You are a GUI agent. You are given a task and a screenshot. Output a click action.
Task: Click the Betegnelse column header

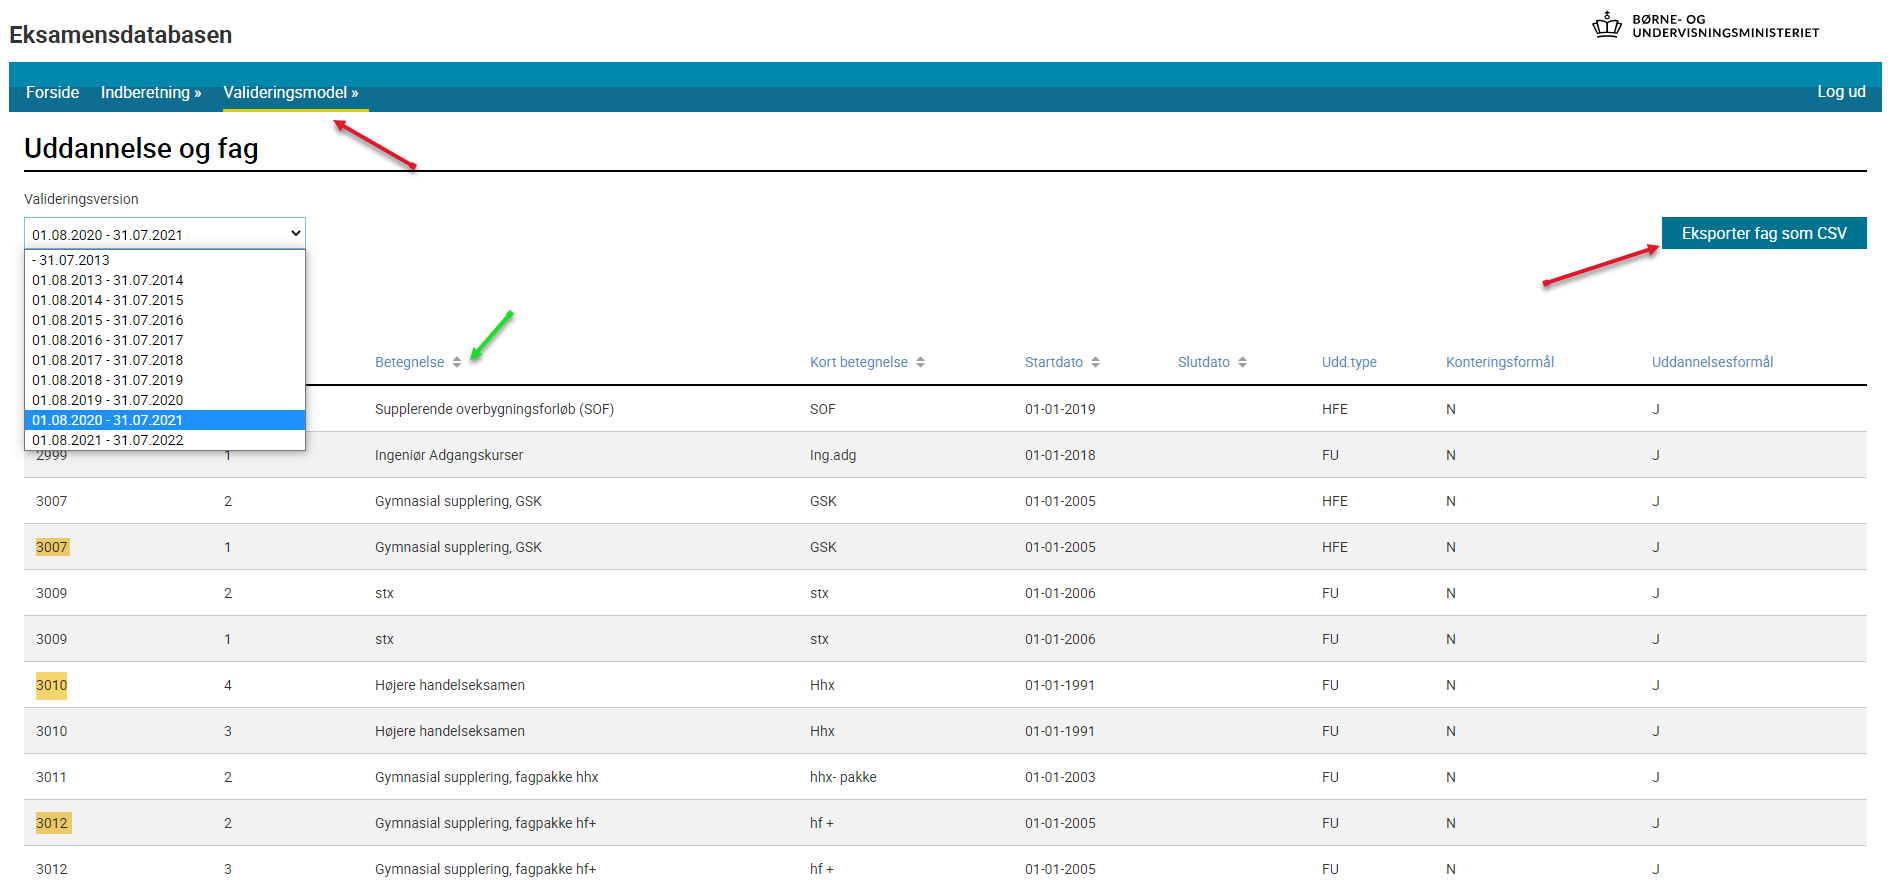409,362
